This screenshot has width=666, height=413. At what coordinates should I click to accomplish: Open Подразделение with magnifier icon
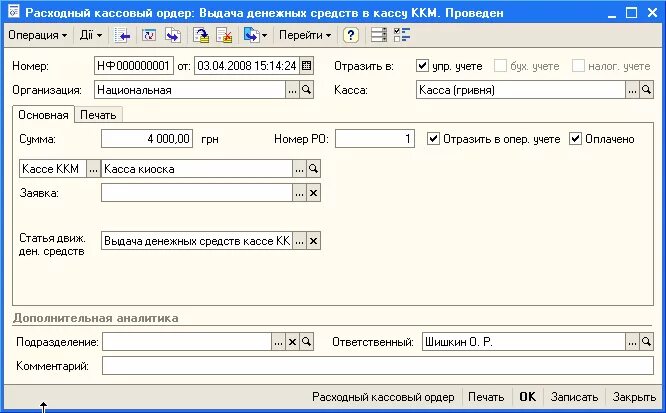pyautogui.click(x=306, y=342)
